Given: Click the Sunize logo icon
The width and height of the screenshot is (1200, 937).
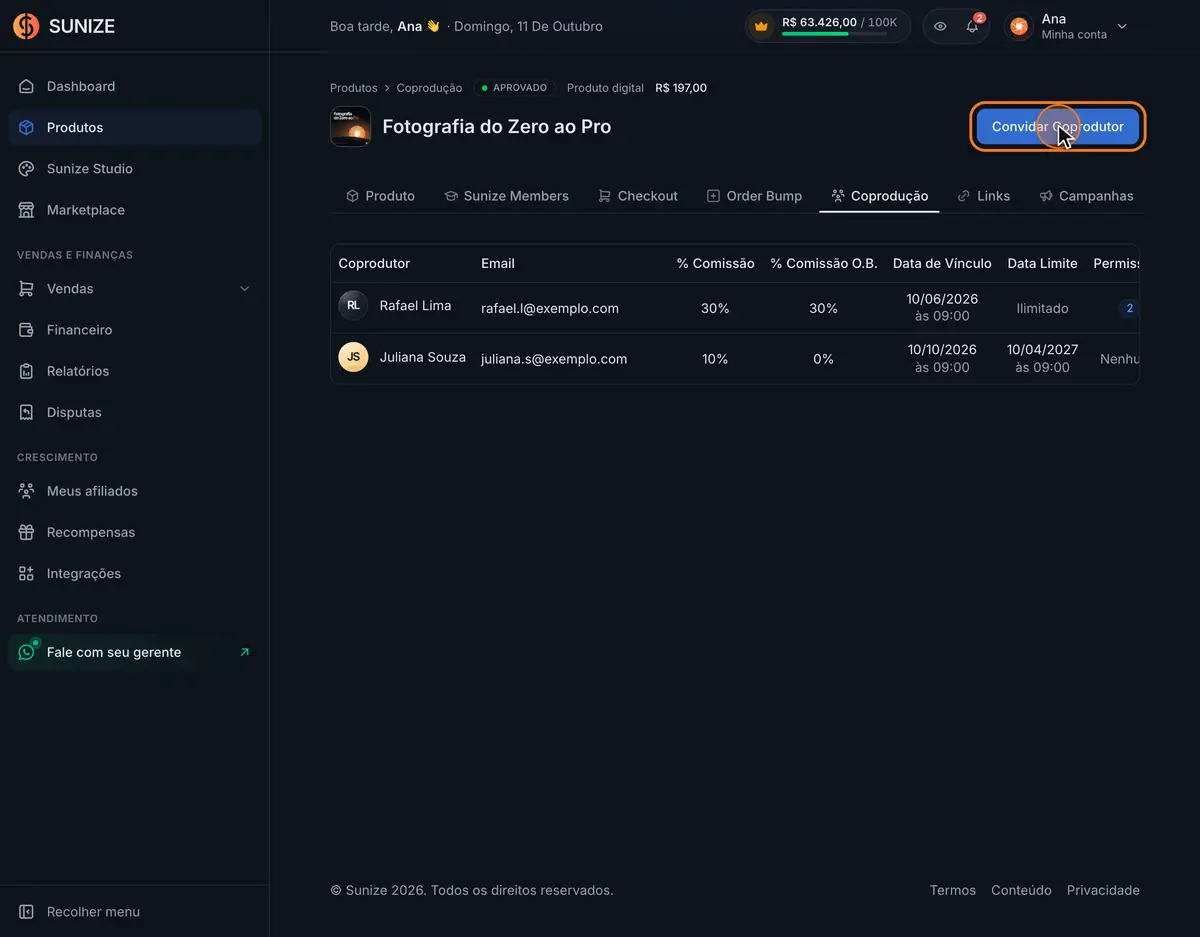Looking at the screenshot, I should coord(26,26).
